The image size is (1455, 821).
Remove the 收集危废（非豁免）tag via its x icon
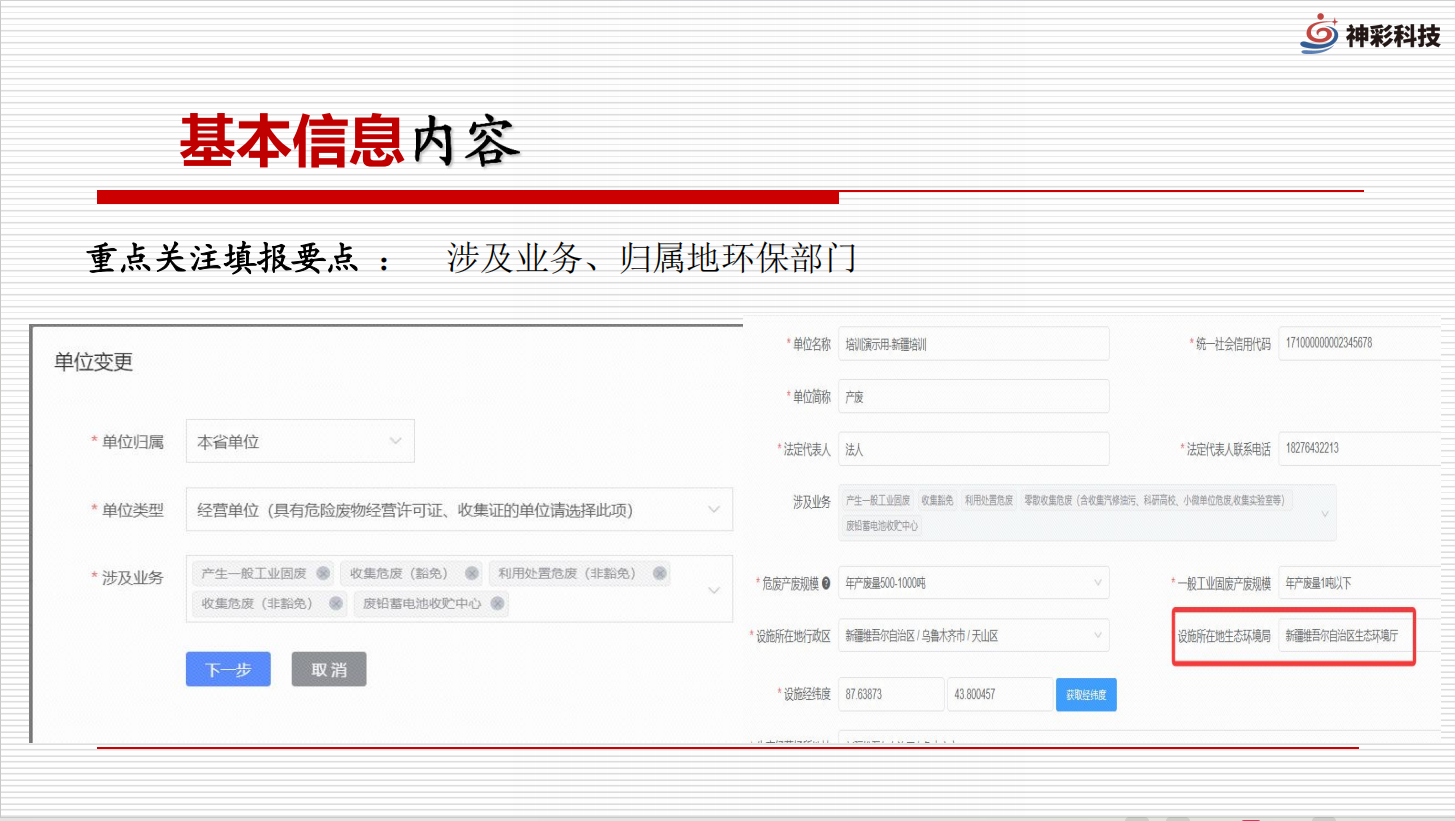(x=336, y=603)
